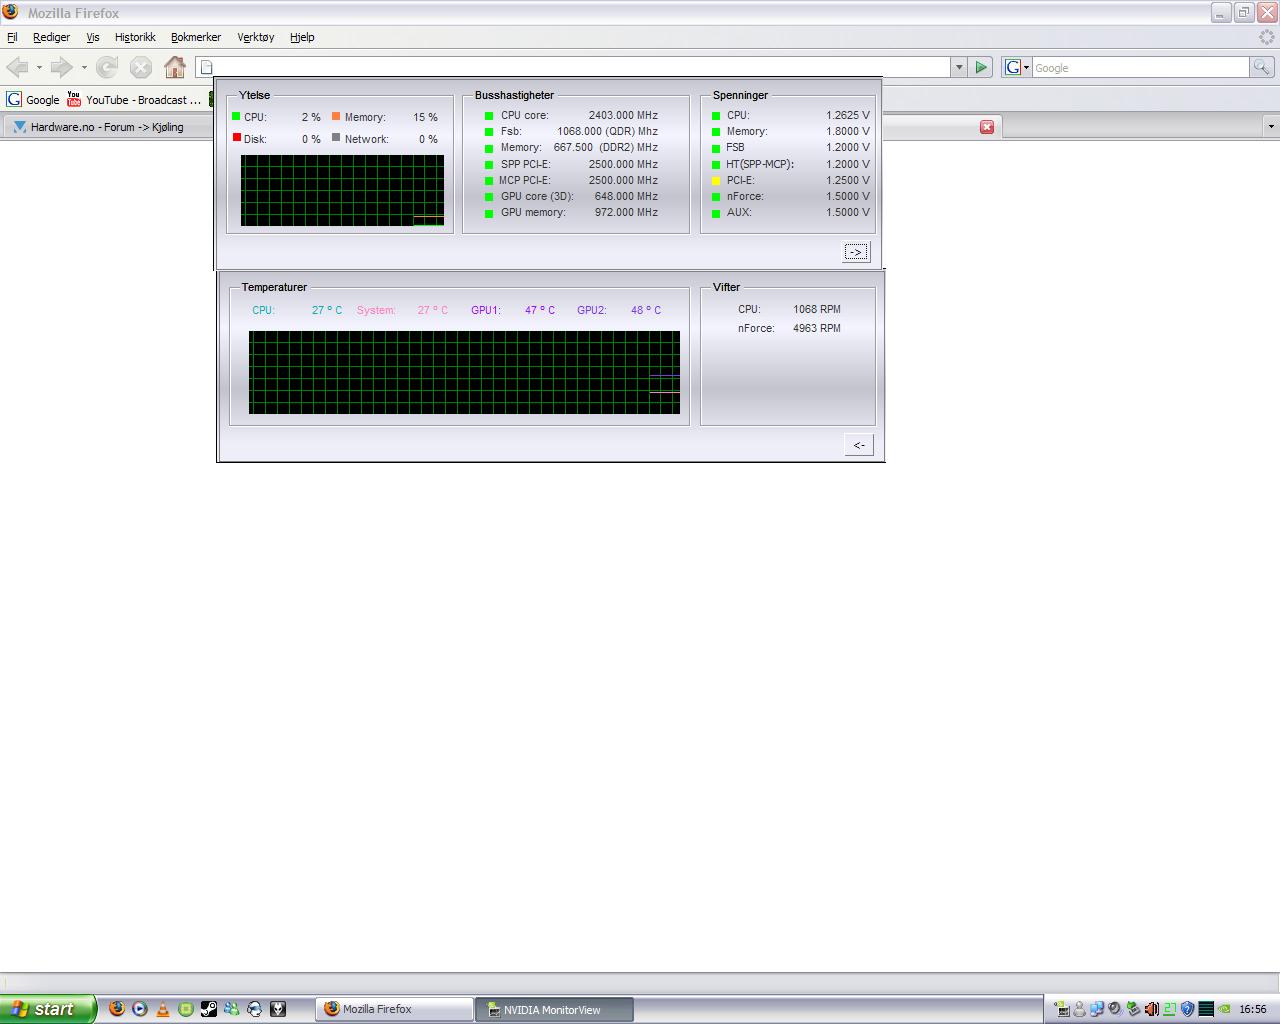Open the Historikk menu
This screenshot has height=1024, width=1280.
point(135,37)
